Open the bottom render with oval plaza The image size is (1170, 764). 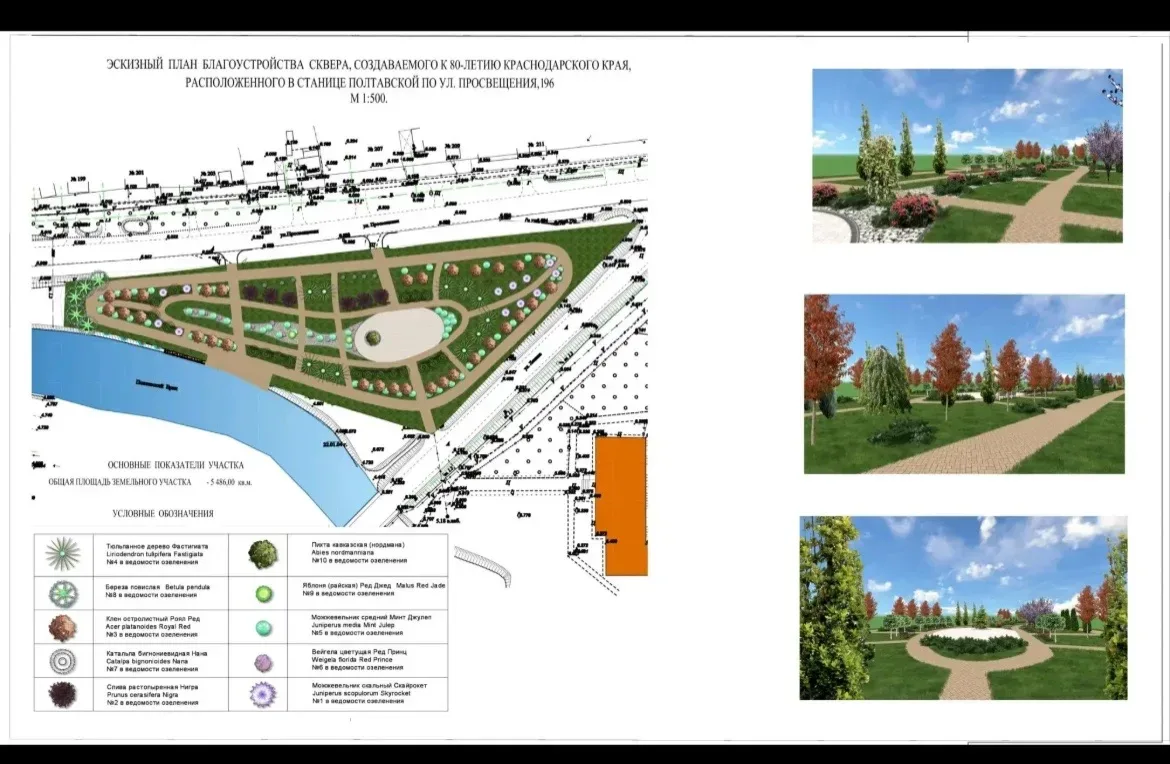tap(963, 608)
